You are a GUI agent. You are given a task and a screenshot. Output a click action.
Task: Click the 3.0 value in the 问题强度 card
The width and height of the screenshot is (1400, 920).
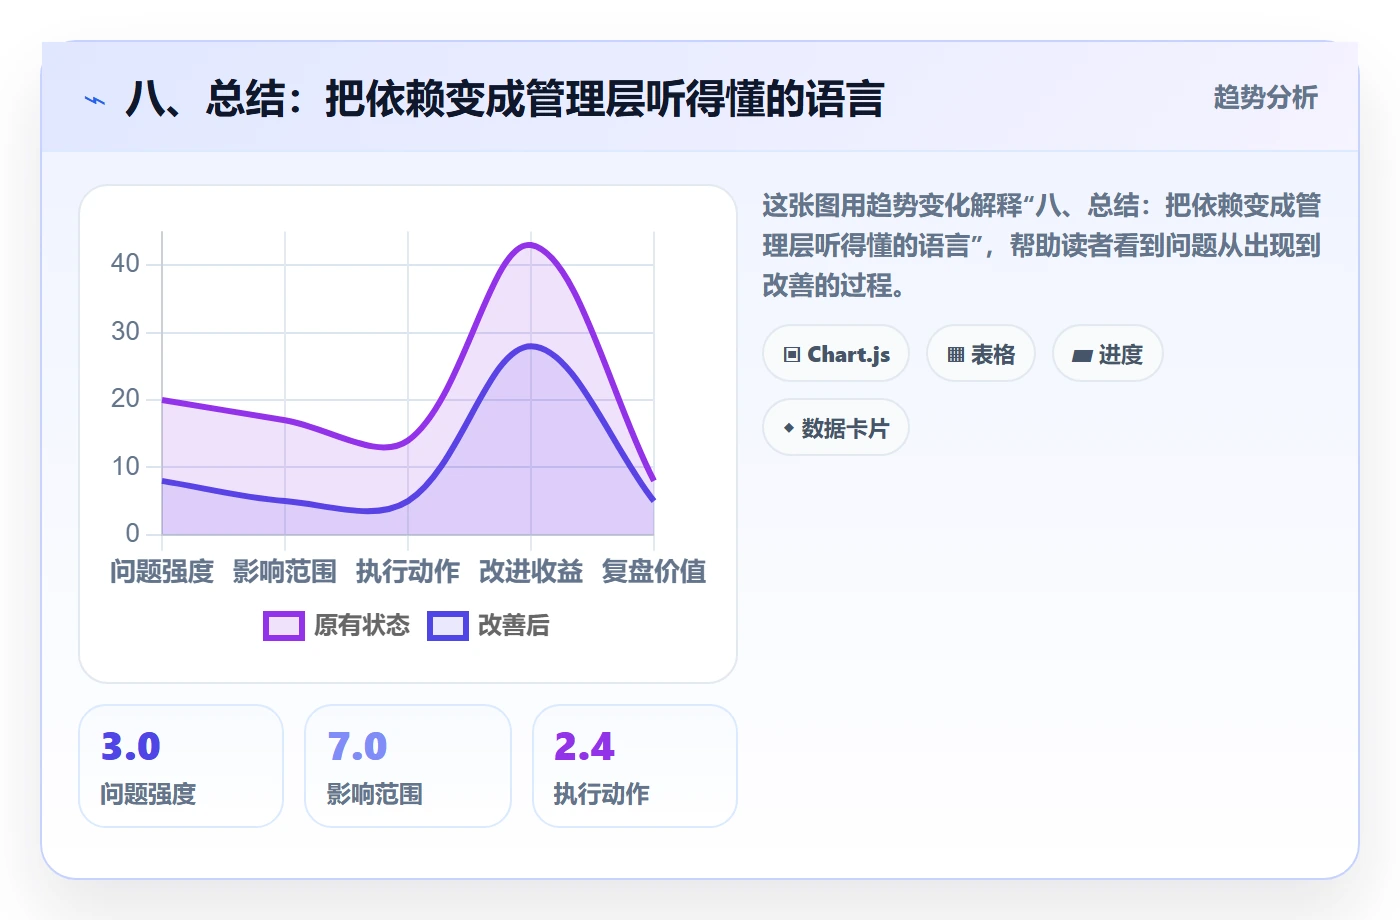click(x=131, y=747)
